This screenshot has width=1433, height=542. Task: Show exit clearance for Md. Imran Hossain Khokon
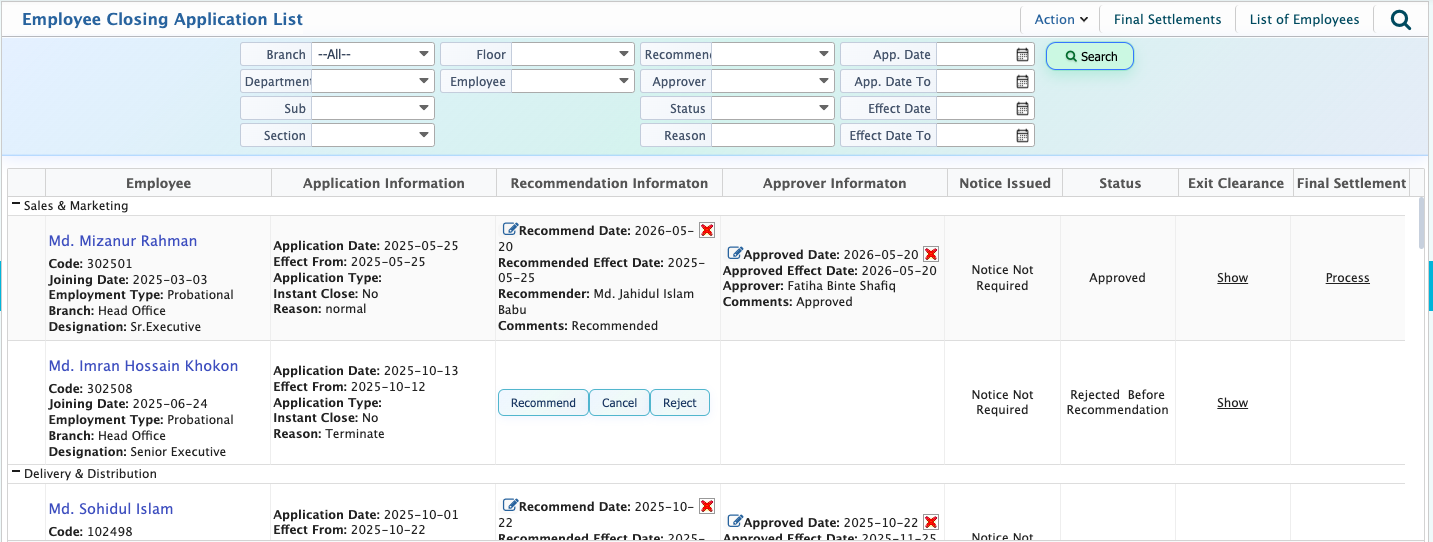1232,403
